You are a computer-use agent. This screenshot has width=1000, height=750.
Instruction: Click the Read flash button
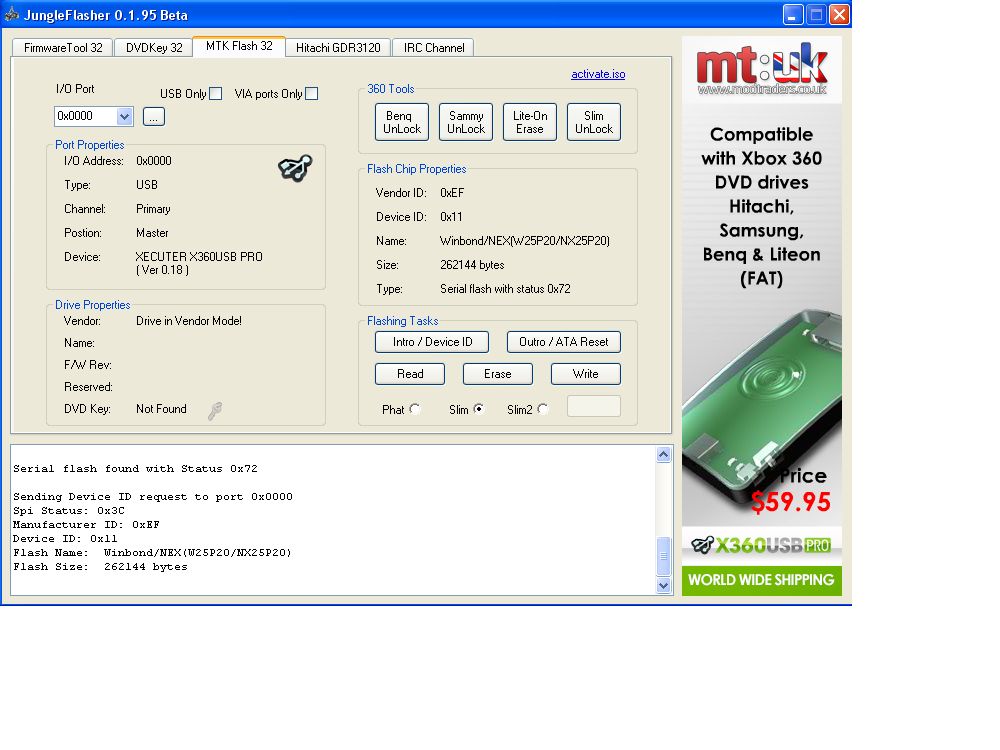tap(409, 374)
